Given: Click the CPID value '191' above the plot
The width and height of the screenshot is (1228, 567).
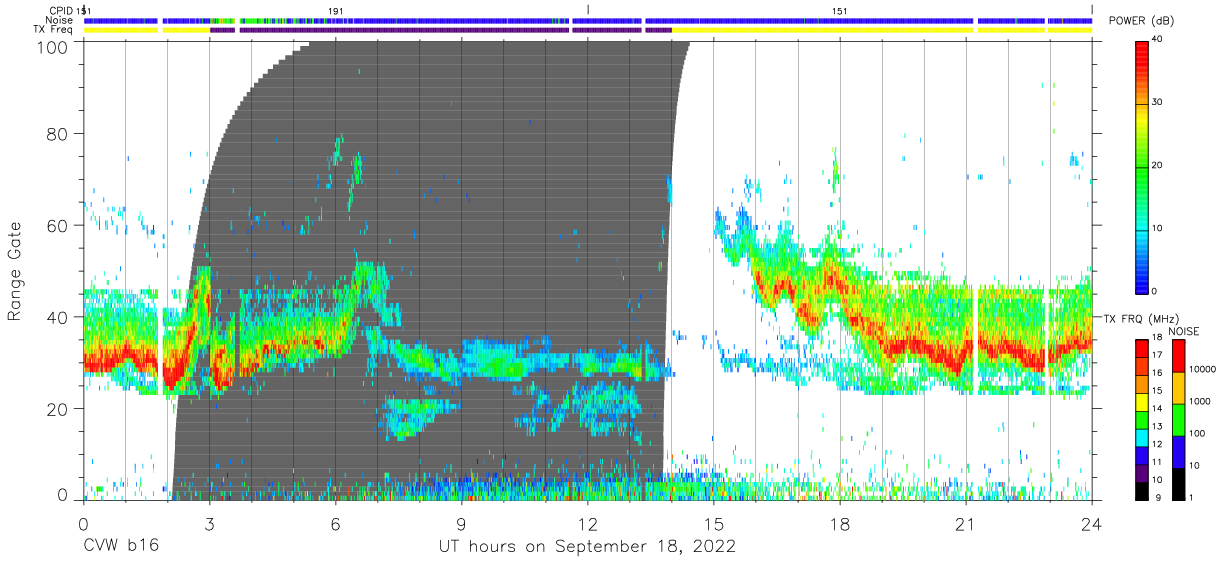Looking at the screenshot, I should (x=336, y=10).
